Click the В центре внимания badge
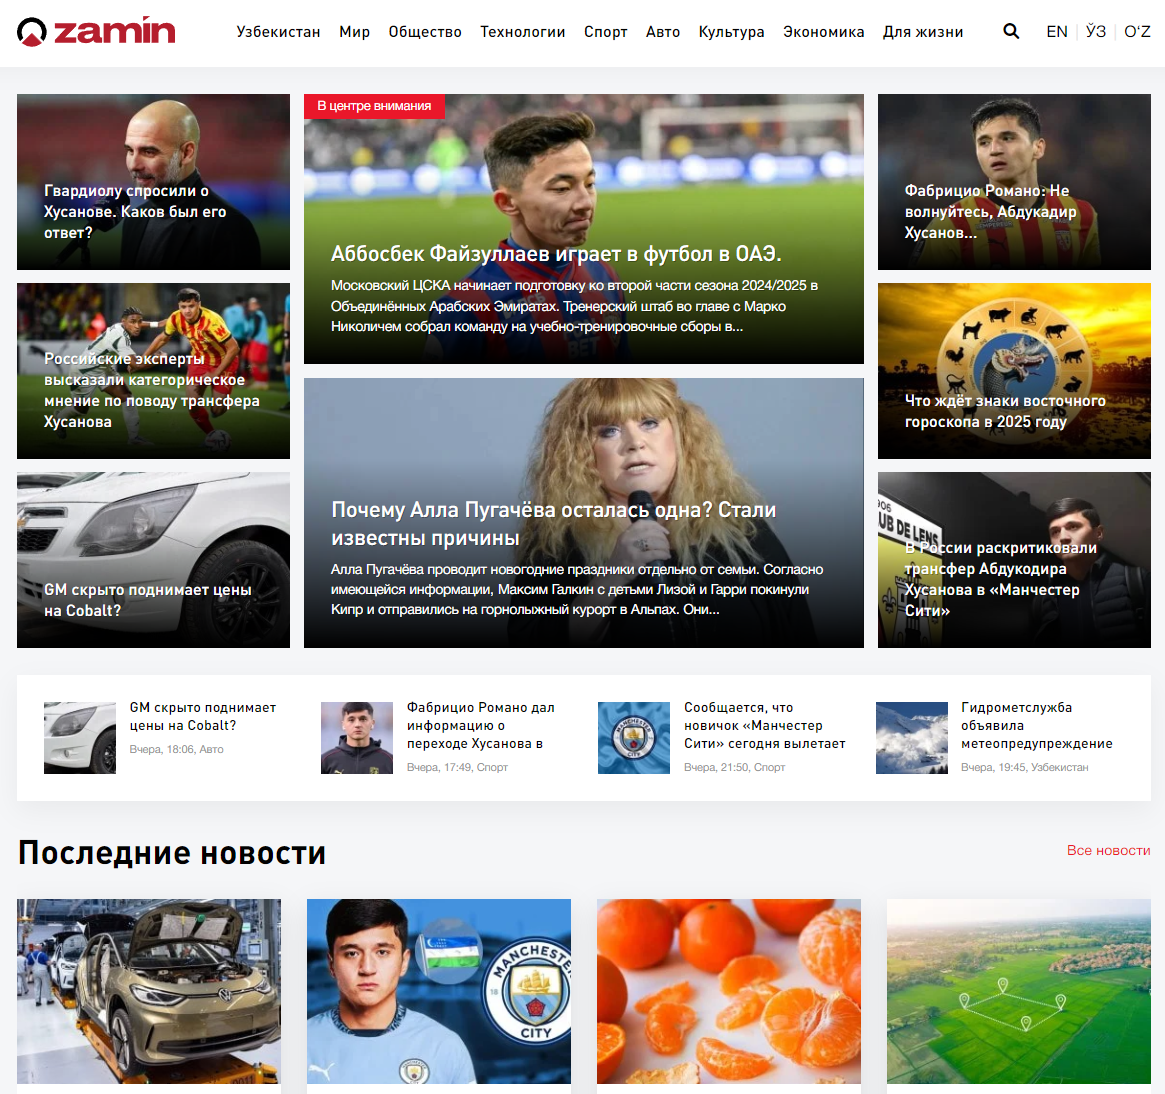The width and height of the screenshot is (1165, 1094). (x=374, y=106)
